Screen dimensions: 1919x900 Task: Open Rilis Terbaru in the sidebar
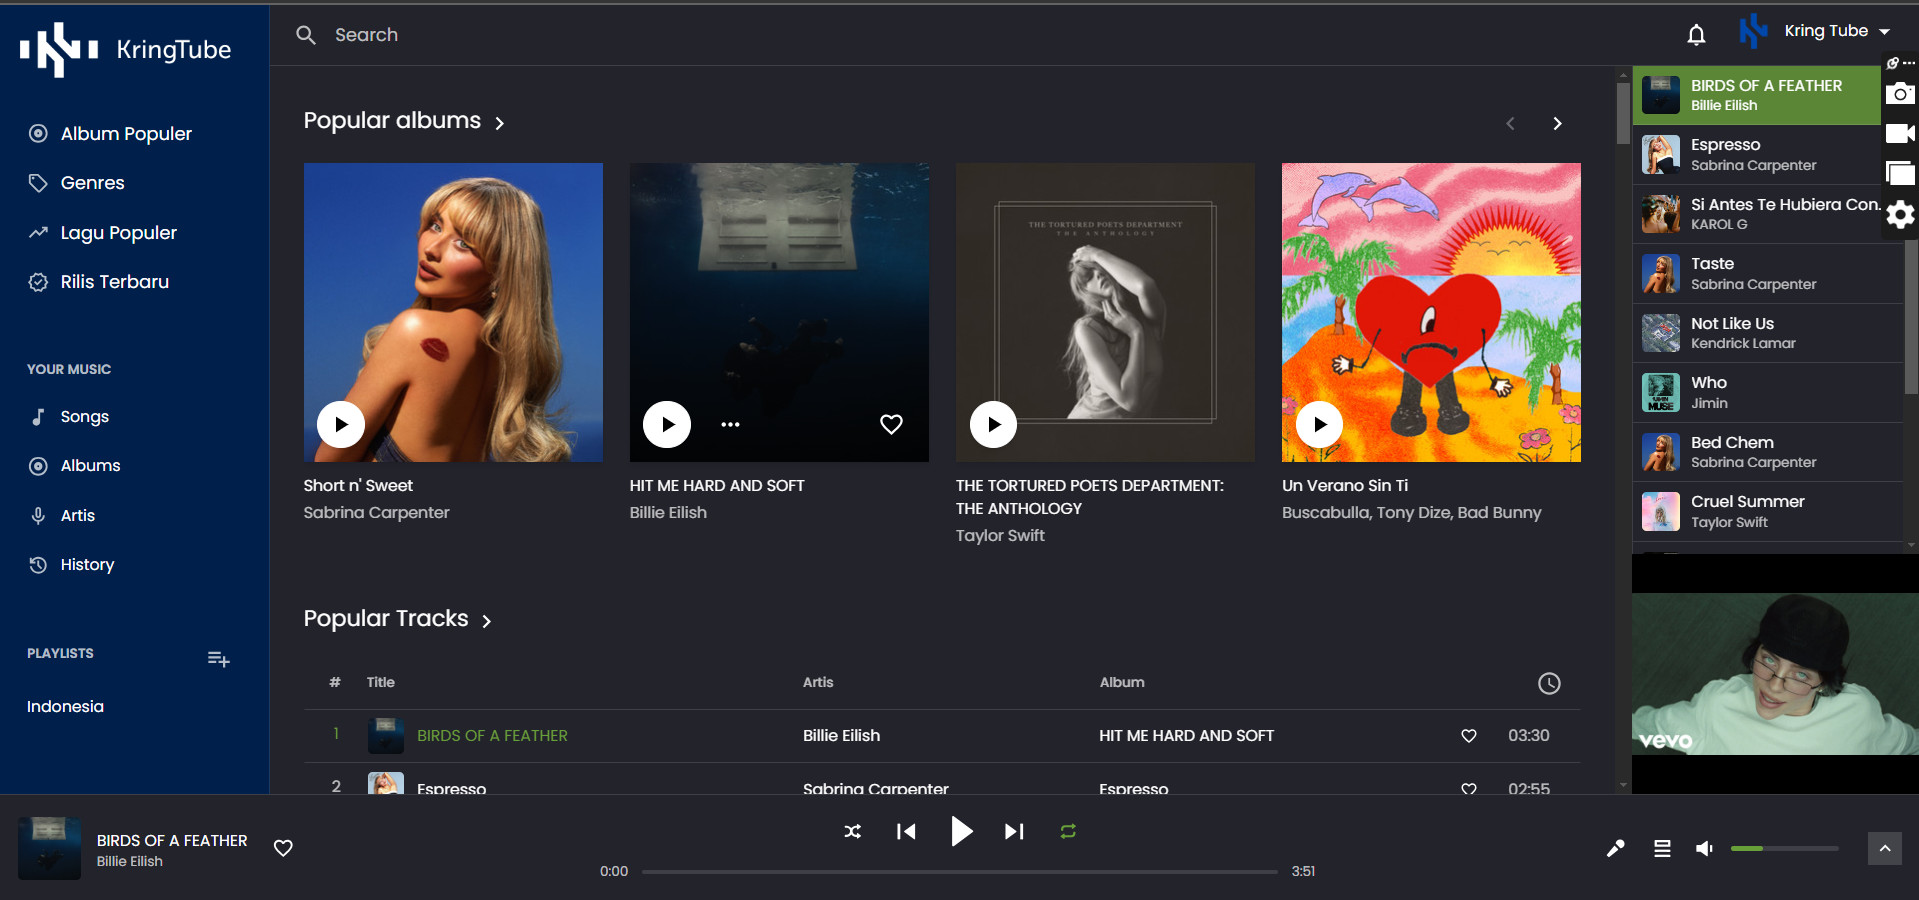(x=99, y=282)
